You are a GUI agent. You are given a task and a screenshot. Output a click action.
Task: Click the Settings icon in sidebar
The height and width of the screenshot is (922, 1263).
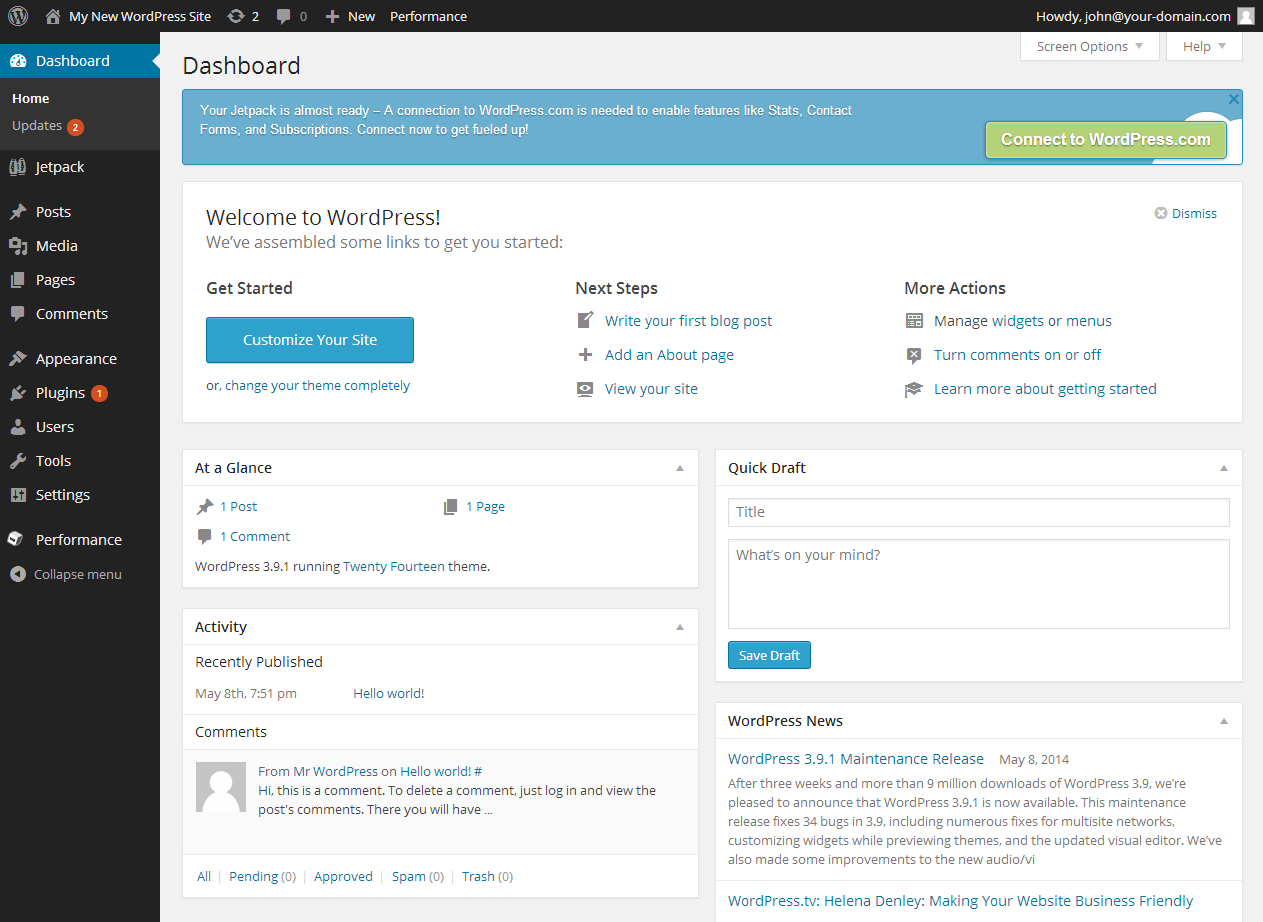(x=18, y=495)
